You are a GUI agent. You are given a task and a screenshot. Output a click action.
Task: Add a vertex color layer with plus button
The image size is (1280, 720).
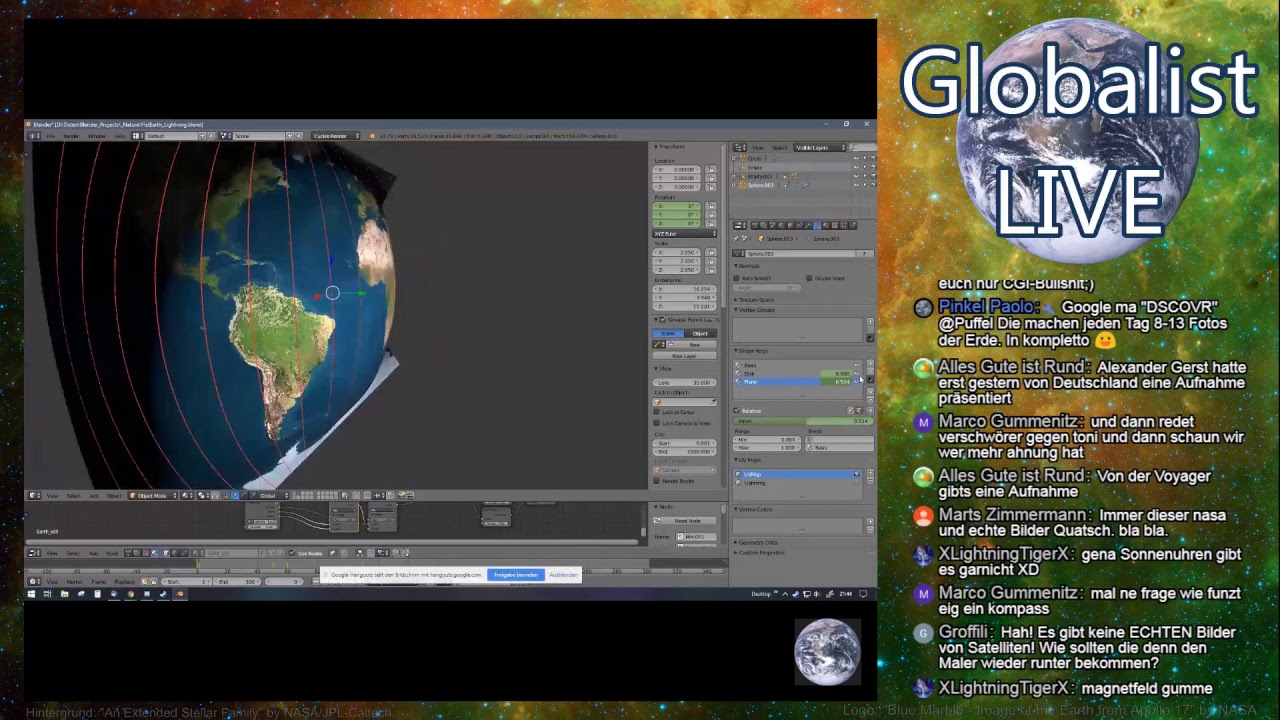[870, 521]
